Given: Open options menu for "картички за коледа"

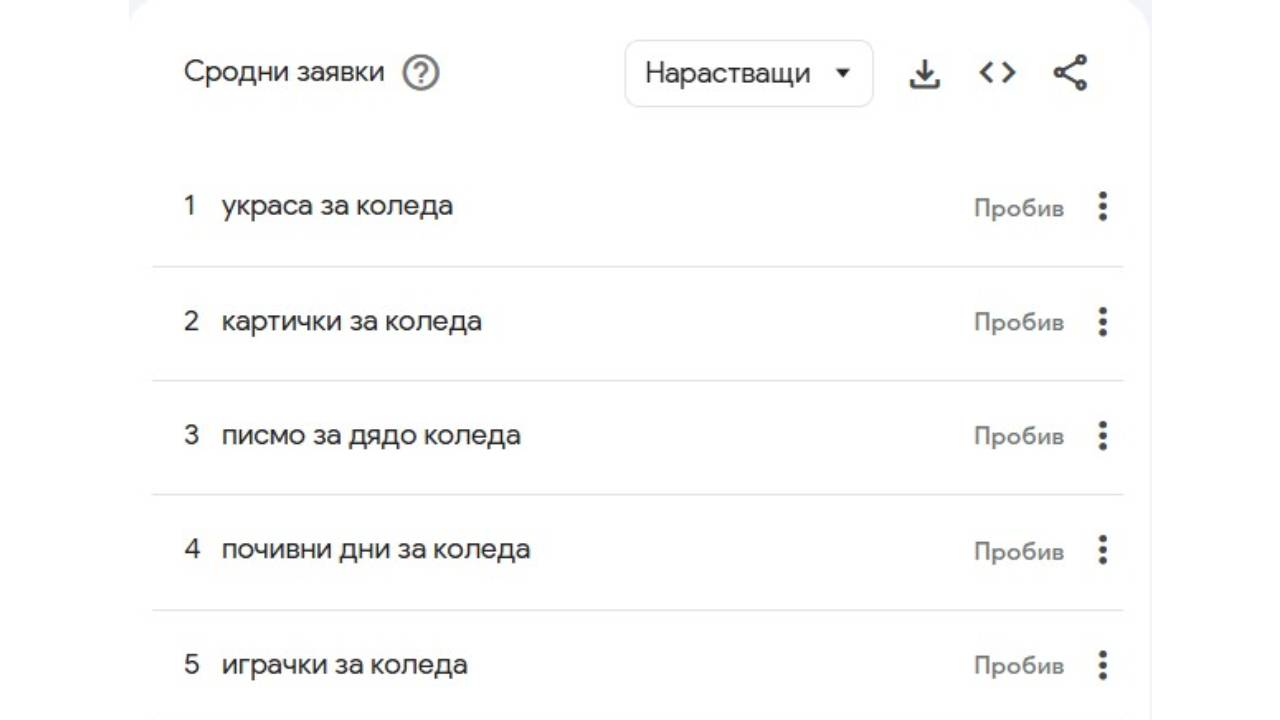Looking at the screenshot, I should click(1102, 322).
